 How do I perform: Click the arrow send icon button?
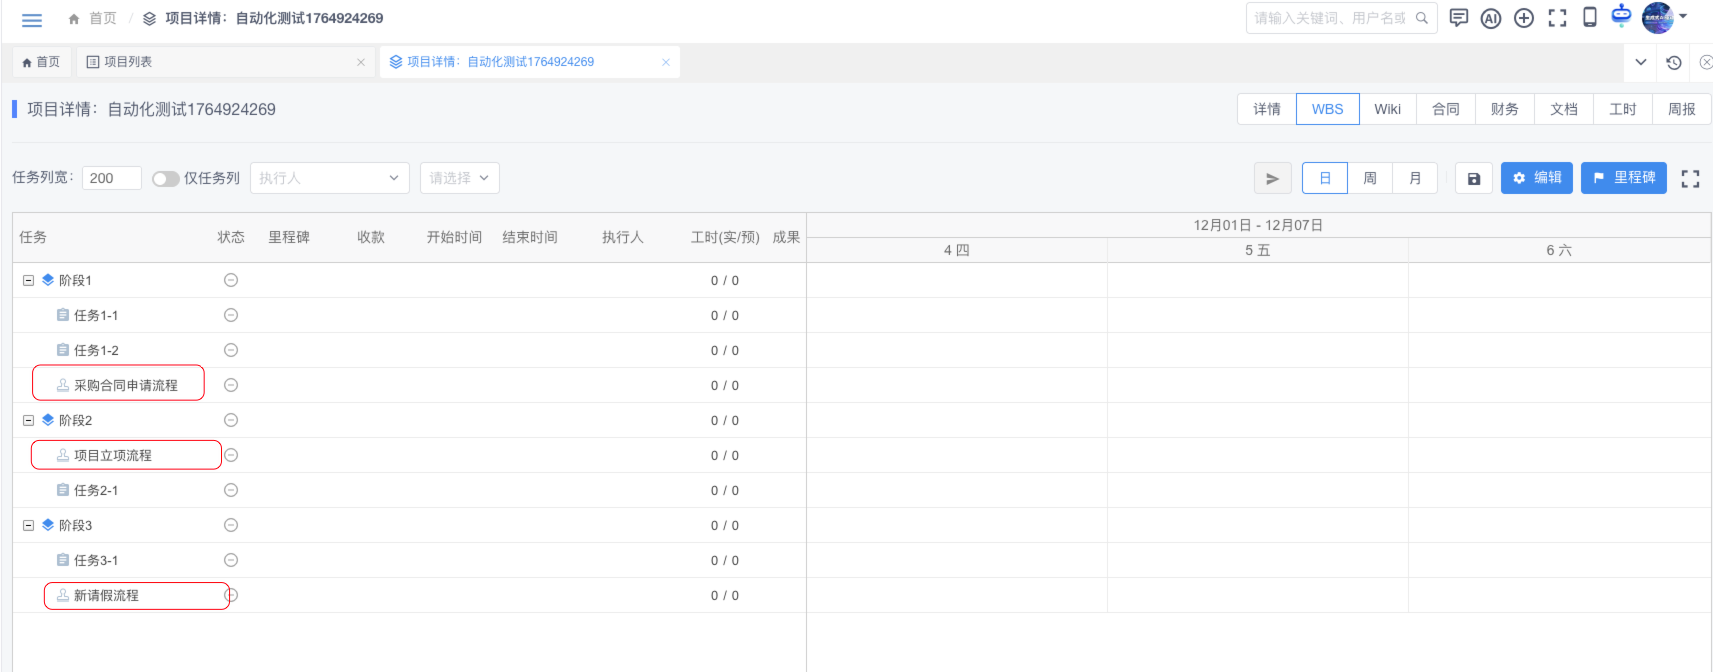pos(1272,178)
